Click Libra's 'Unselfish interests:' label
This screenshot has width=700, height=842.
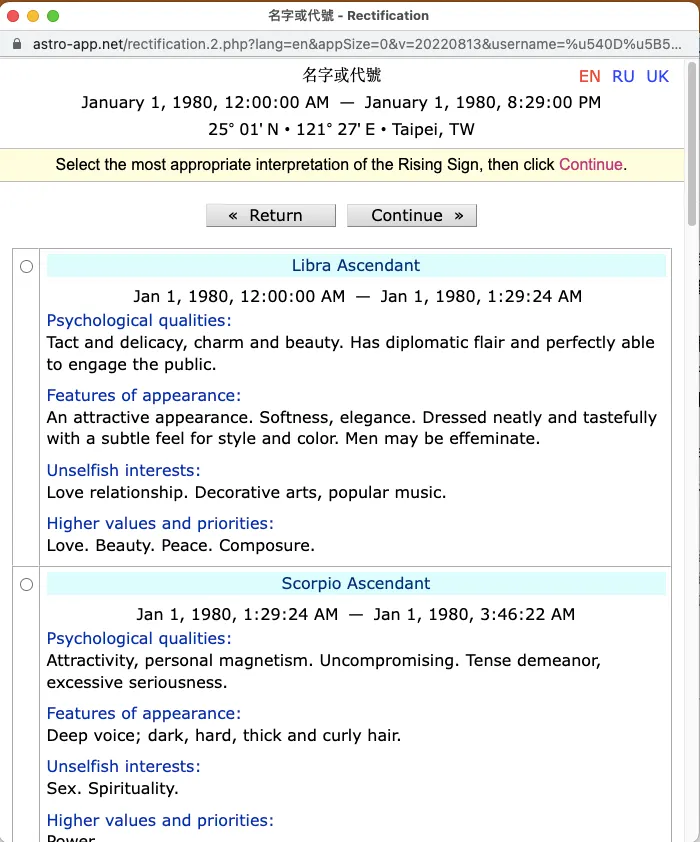[x=123, y=470]
